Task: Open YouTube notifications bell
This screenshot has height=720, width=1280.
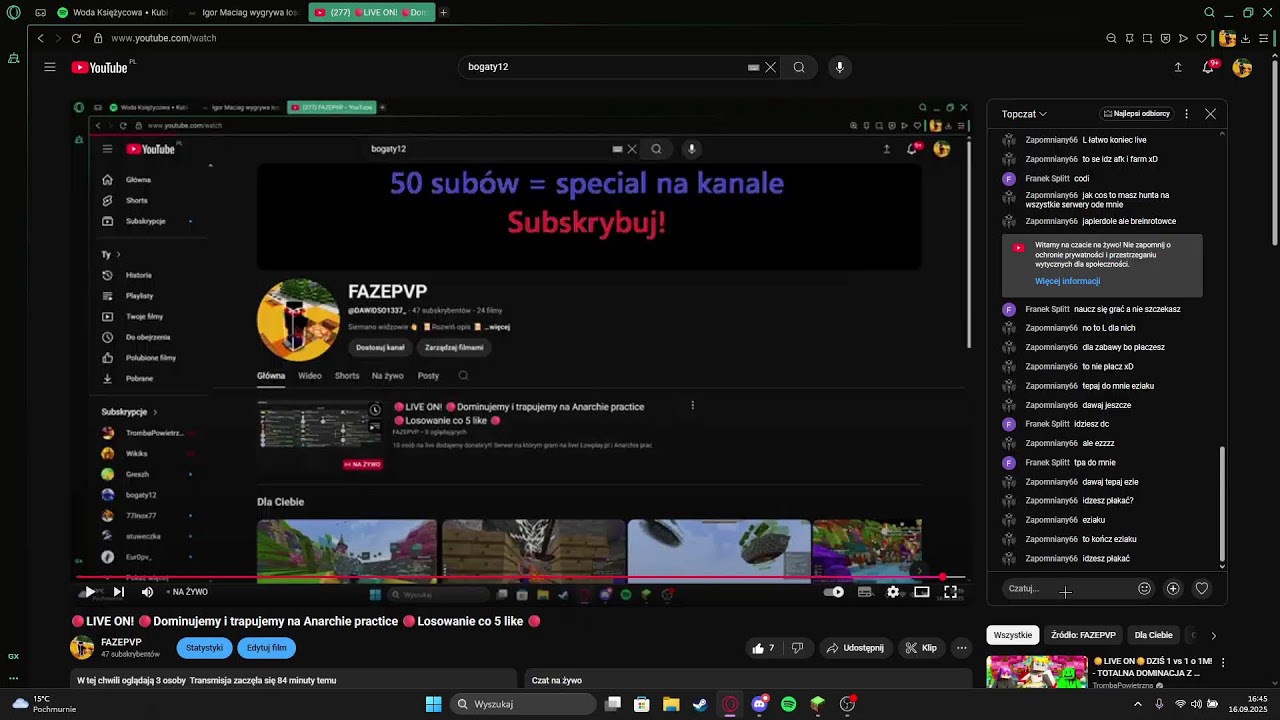Action: 1210,67
